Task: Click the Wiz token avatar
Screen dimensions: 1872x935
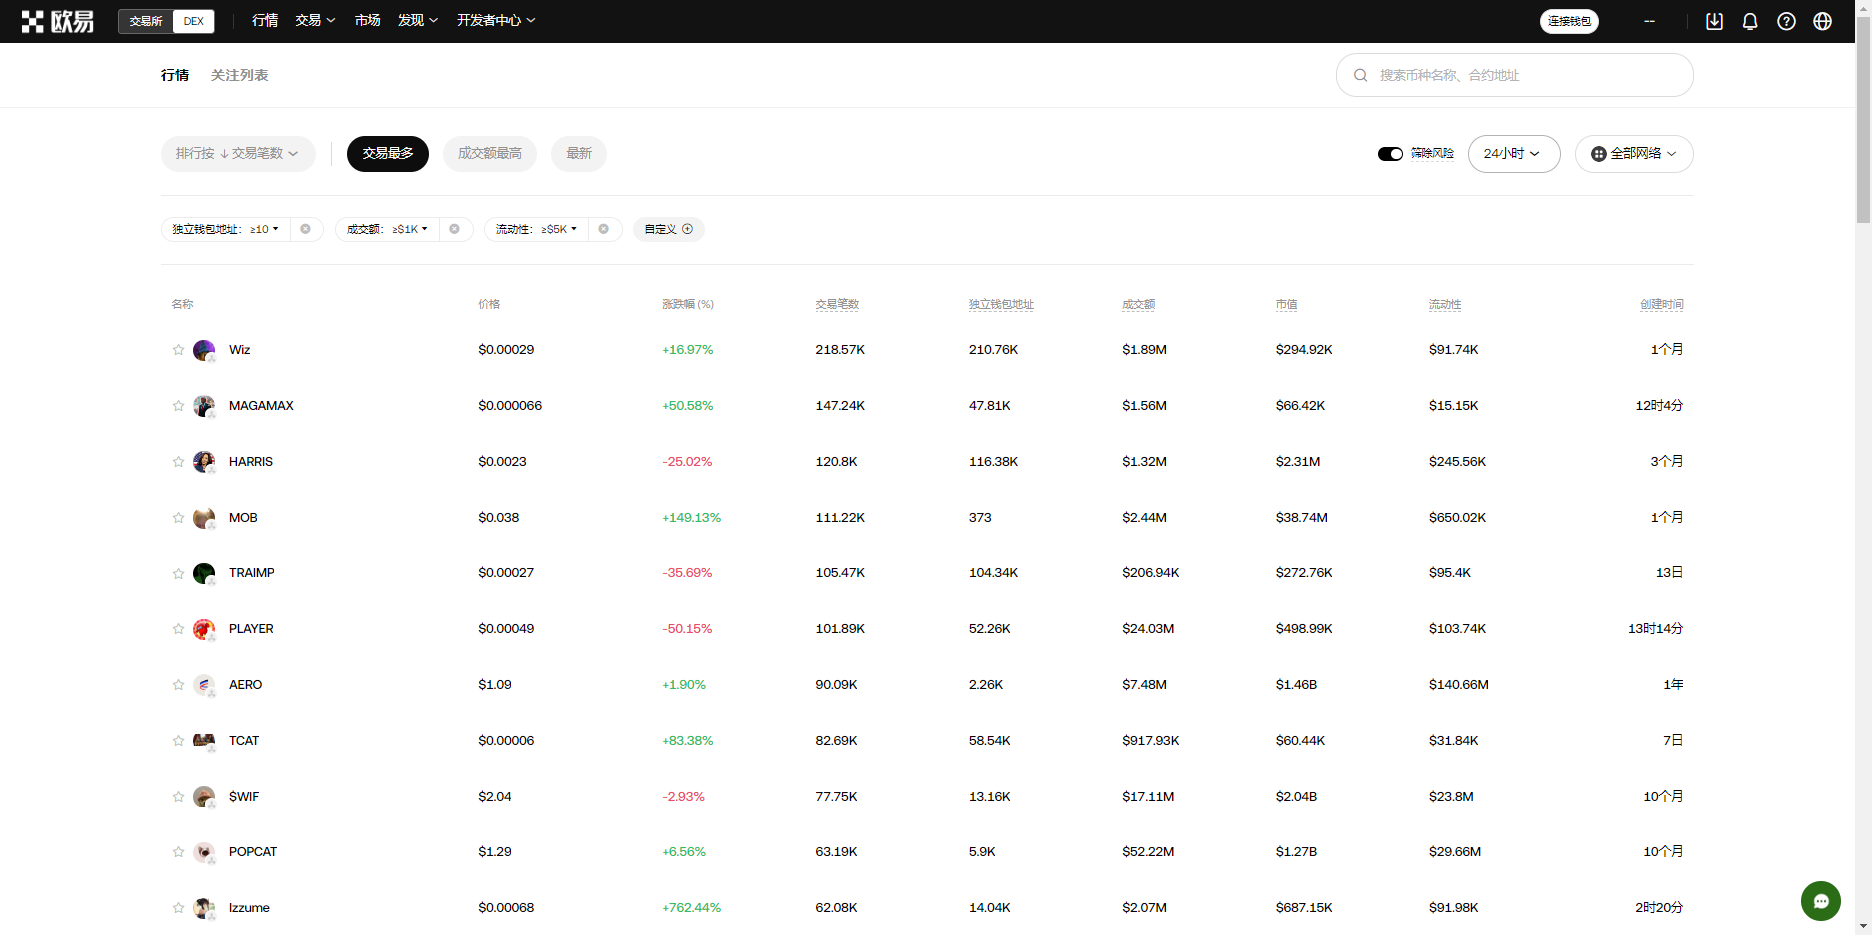Action: [x=204, y=350]
